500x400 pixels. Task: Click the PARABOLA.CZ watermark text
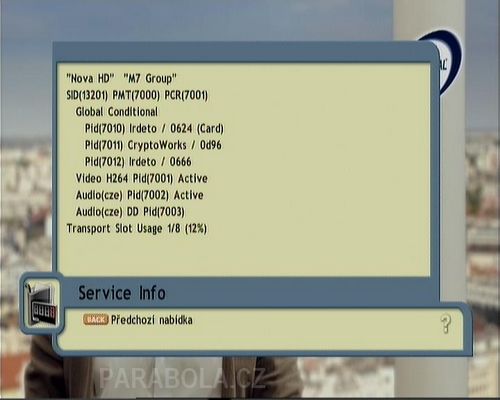click(183, 378)
